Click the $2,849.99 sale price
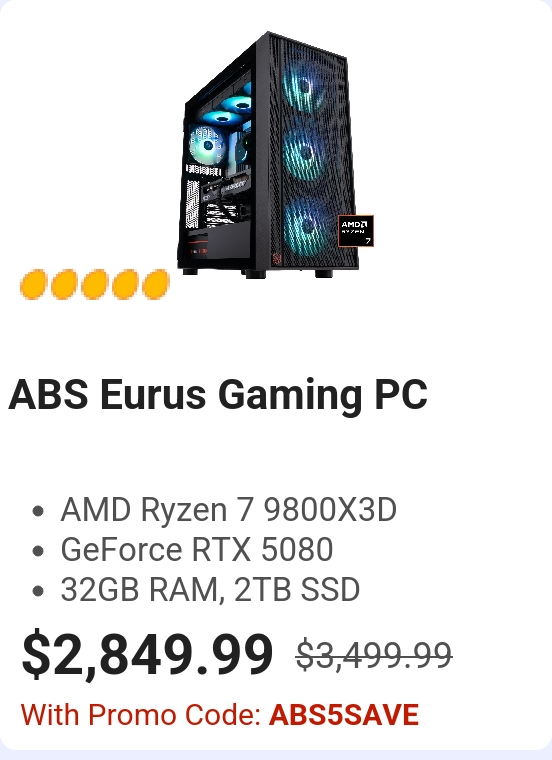The height and width of the screenshot is (760, 552). pyautogui.click(x=147, y=654)
